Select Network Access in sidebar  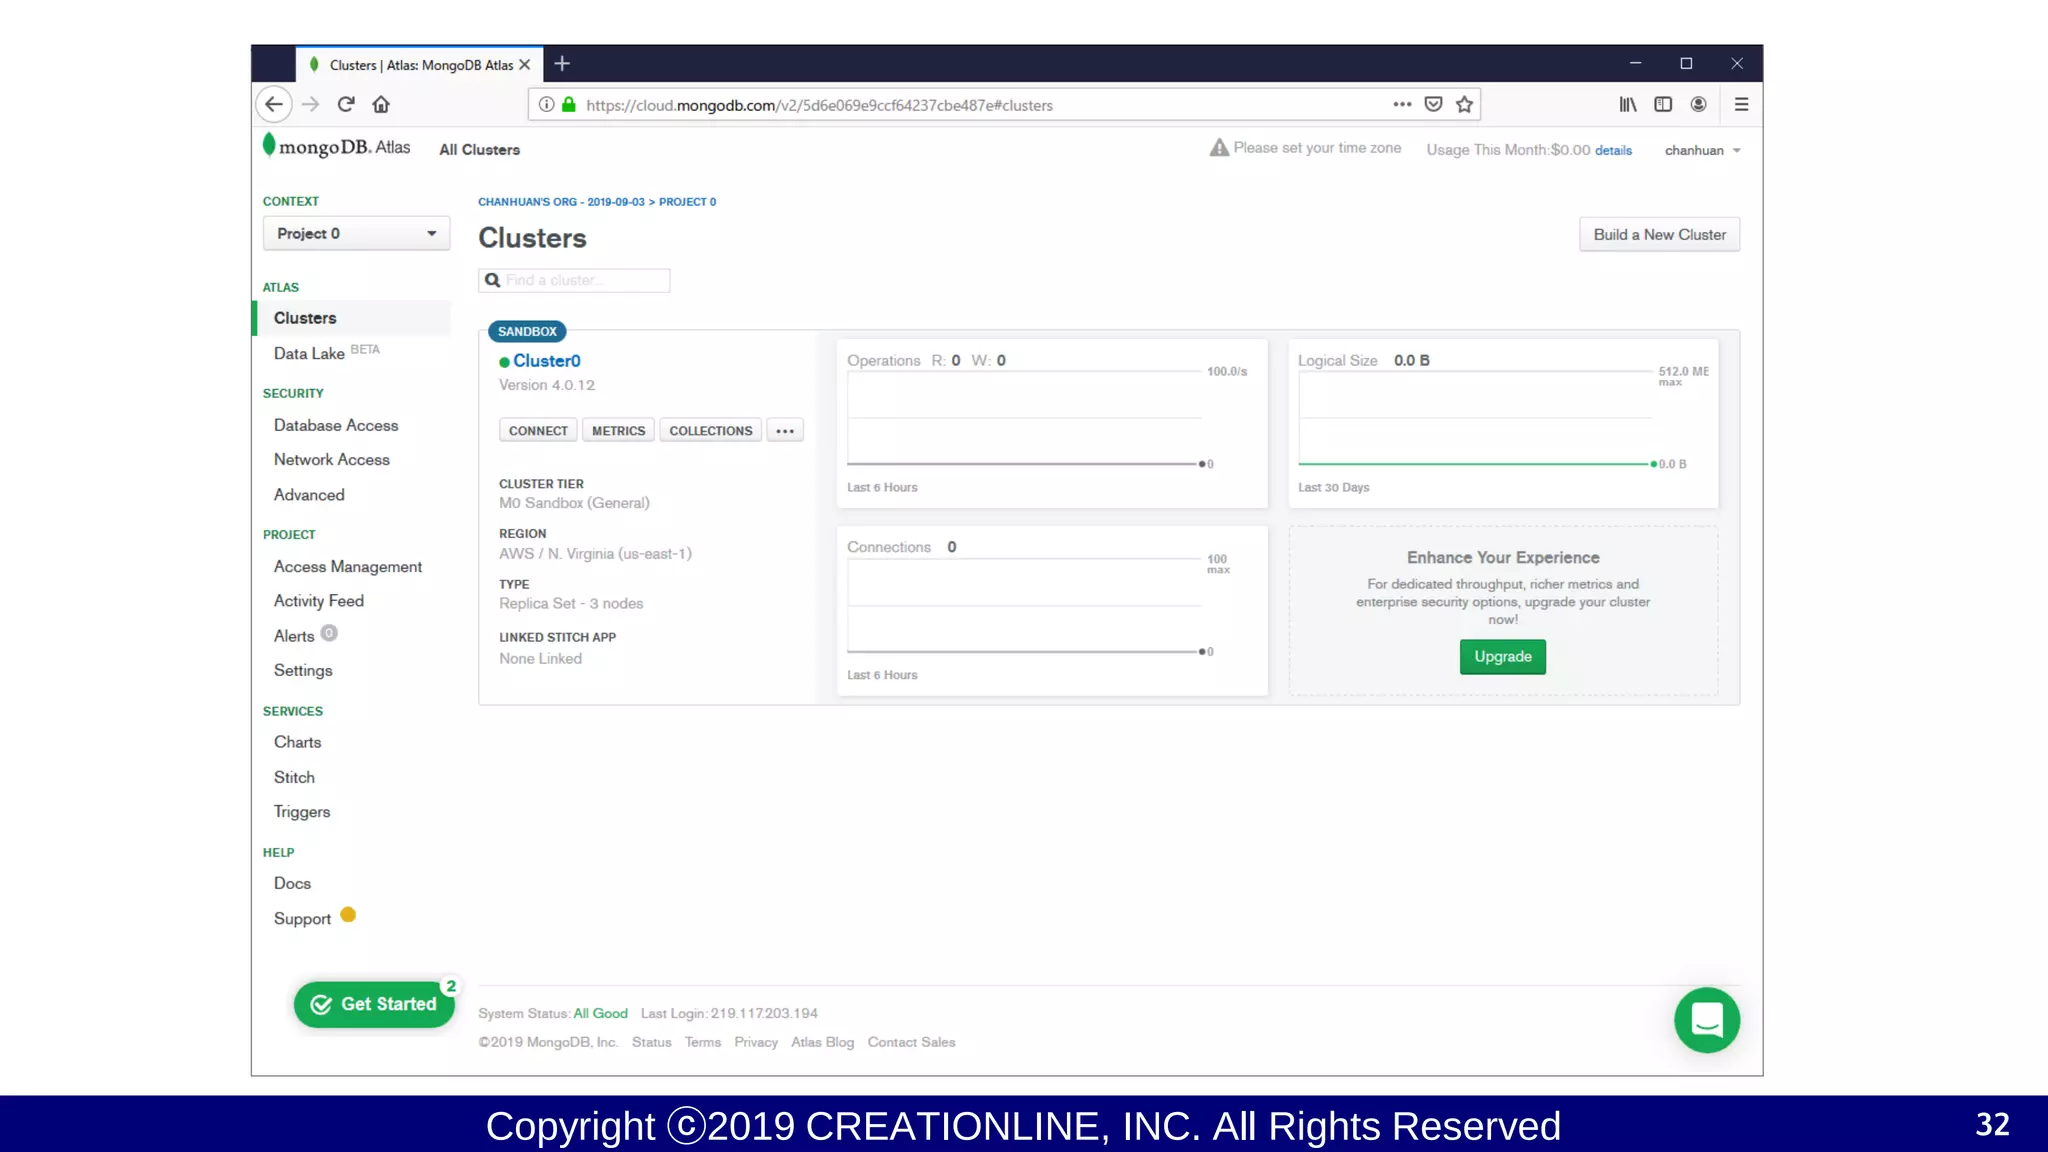331,460
